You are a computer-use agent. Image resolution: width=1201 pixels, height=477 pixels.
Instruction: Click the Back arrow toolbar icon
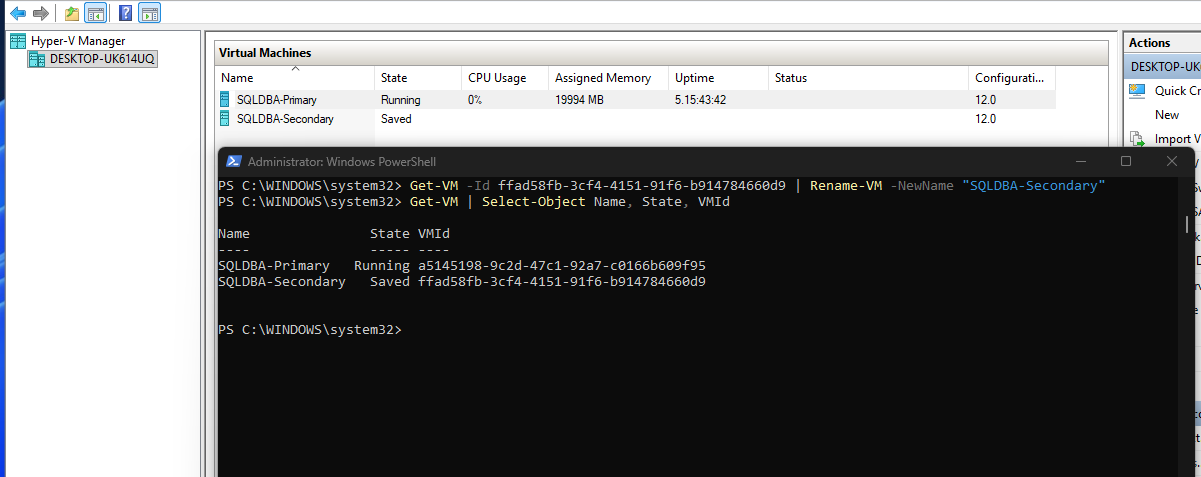18,13
